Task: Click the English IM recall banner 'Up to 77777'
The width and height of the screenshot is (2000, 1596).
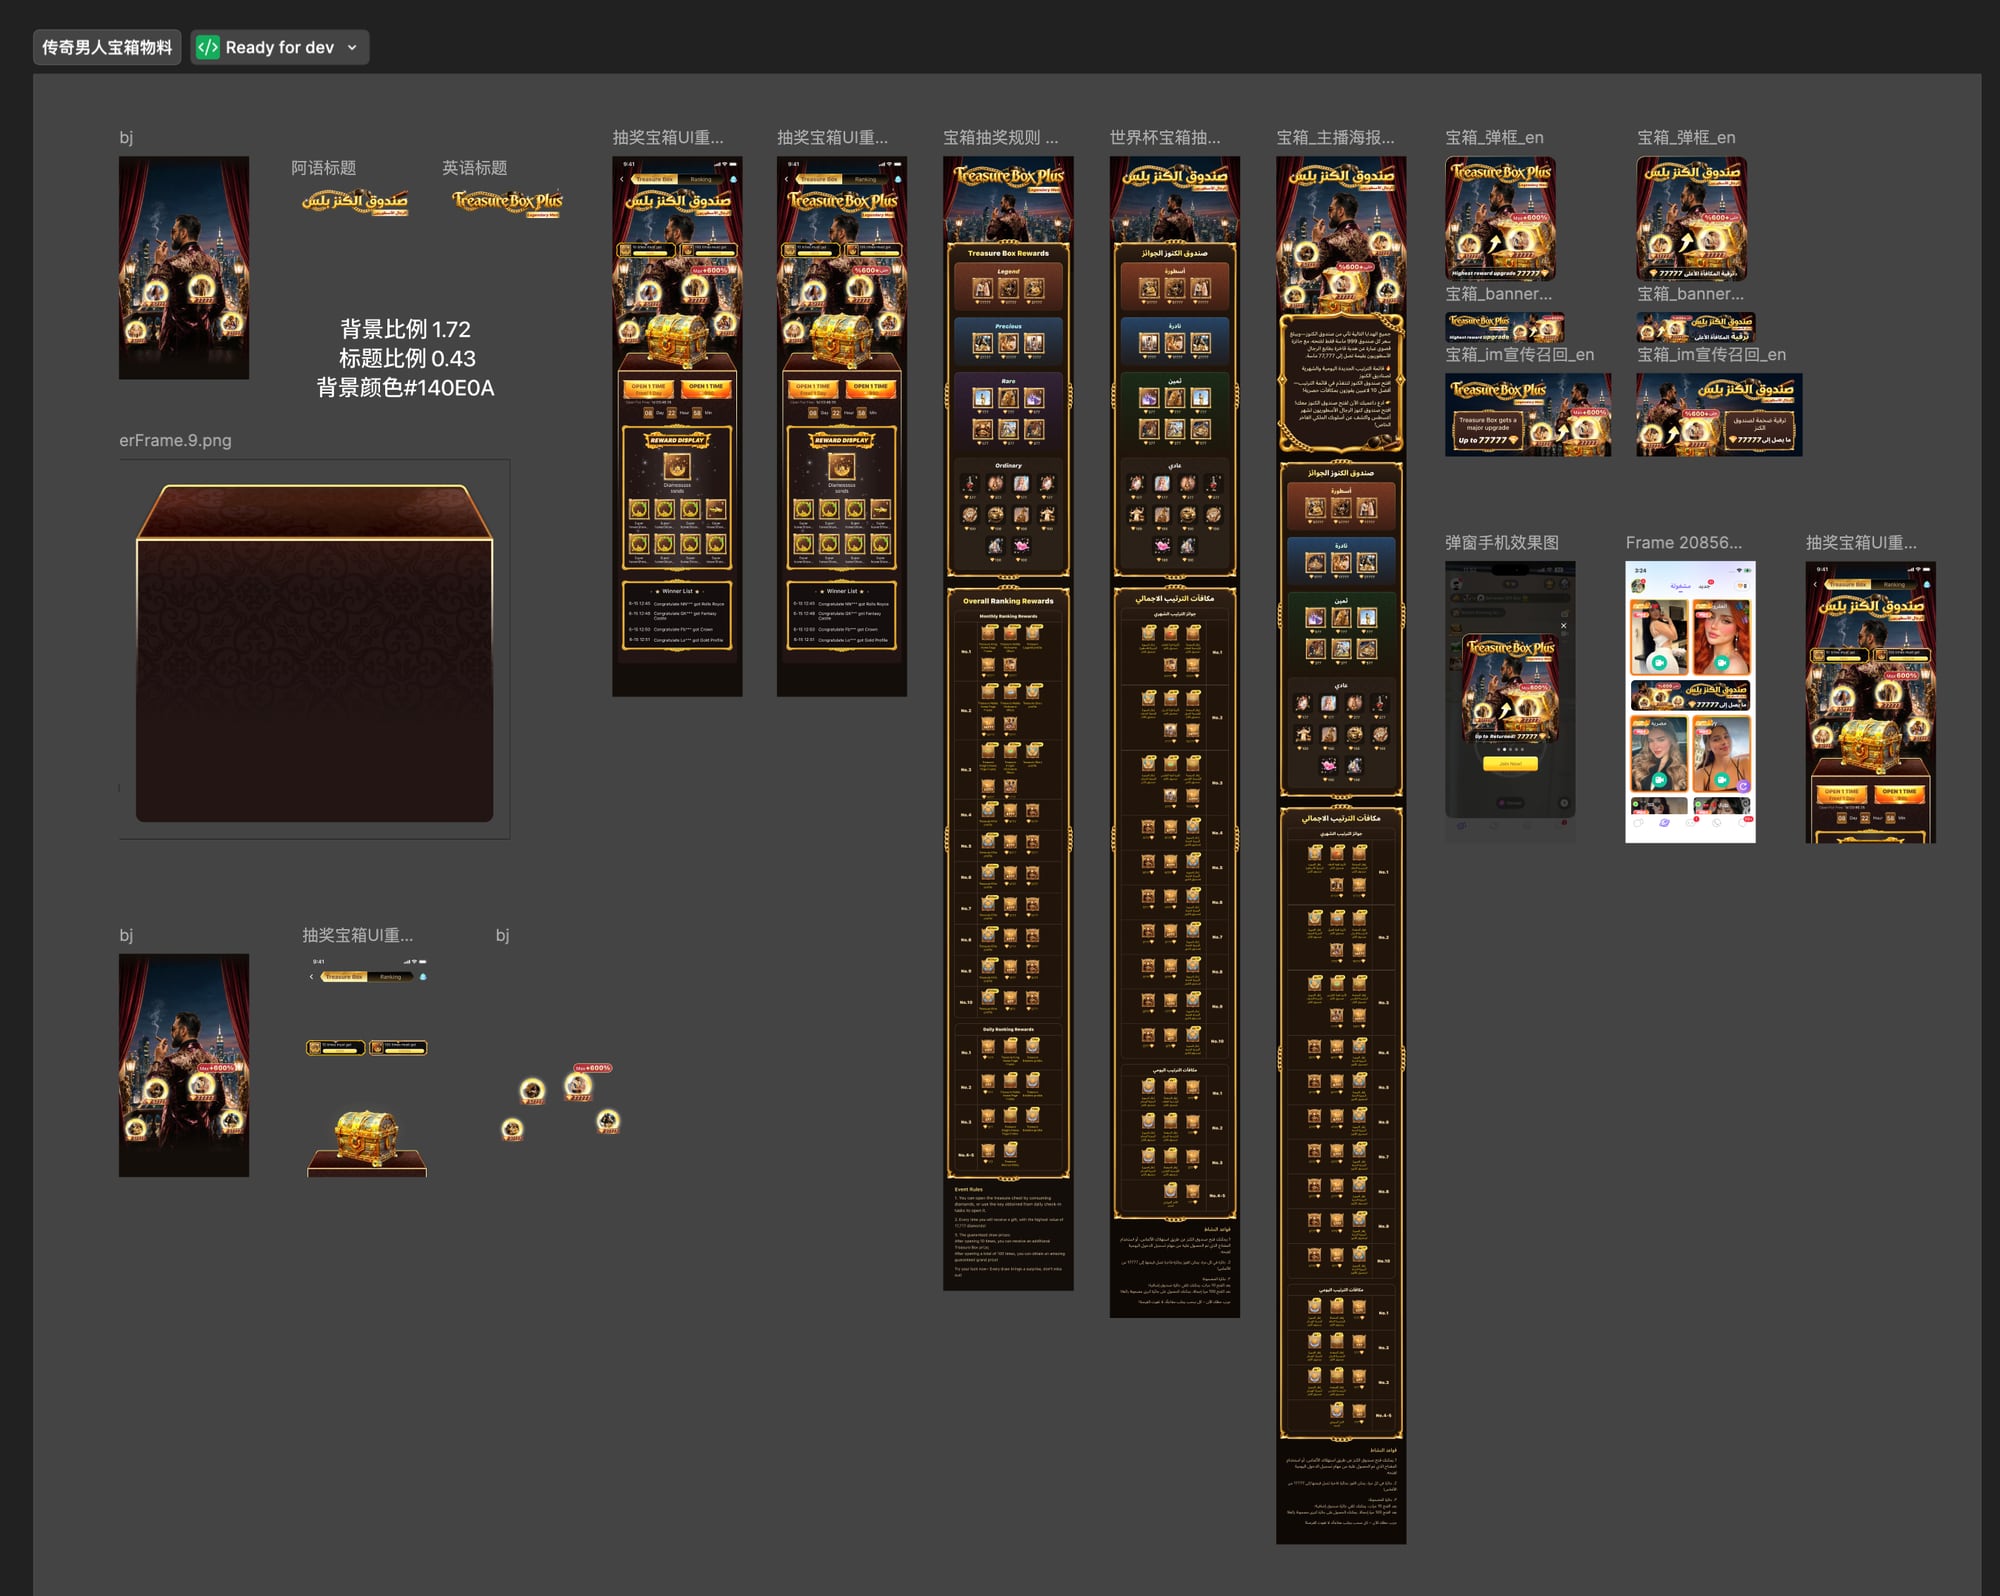Action: pyautogui.click(x=1528, y=415)
